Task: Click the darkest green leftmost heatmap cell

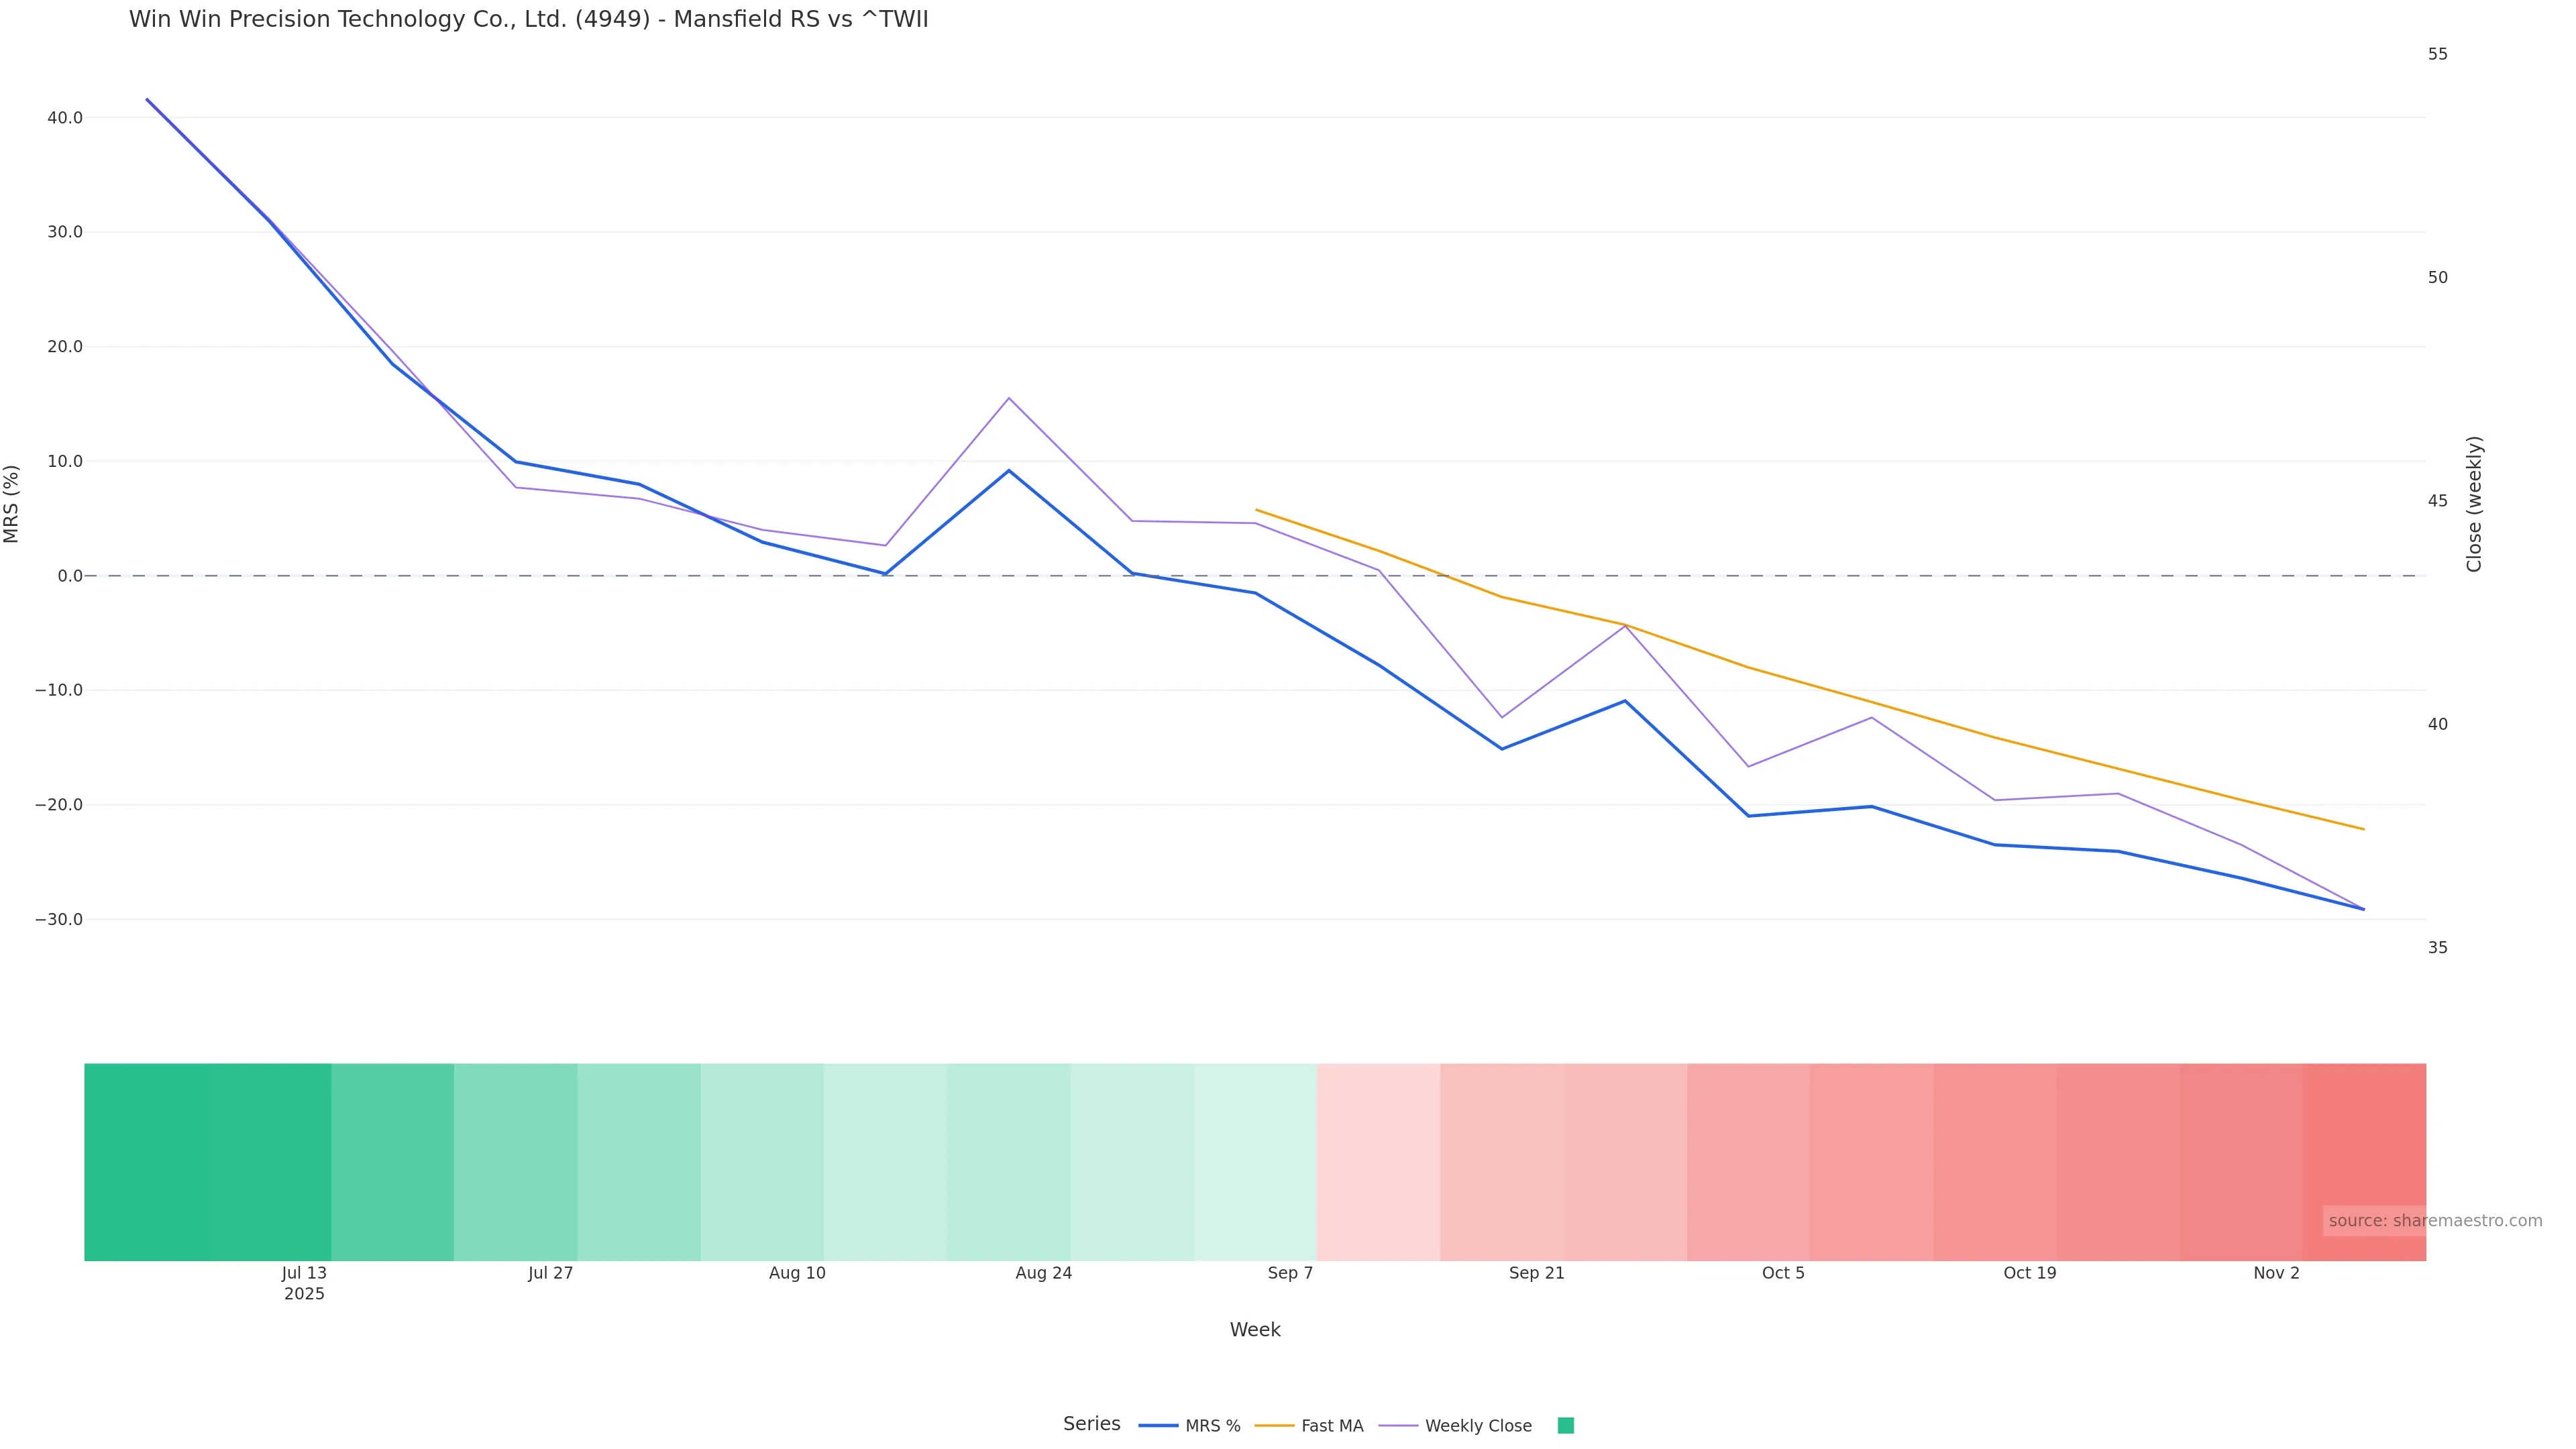Action: point(146,1161)
